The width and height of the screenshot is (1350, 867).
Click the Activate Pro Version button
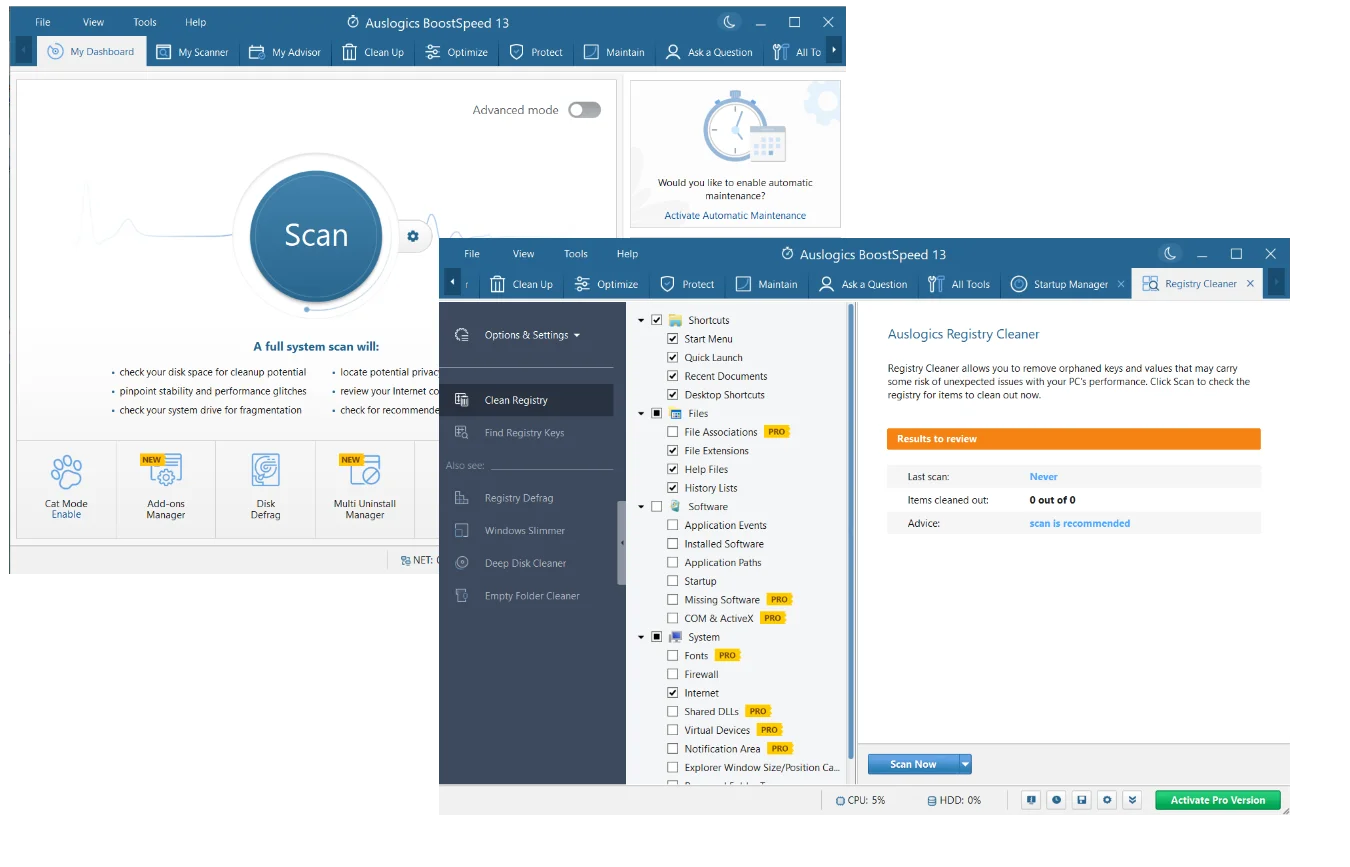(x=1217, y=800)
